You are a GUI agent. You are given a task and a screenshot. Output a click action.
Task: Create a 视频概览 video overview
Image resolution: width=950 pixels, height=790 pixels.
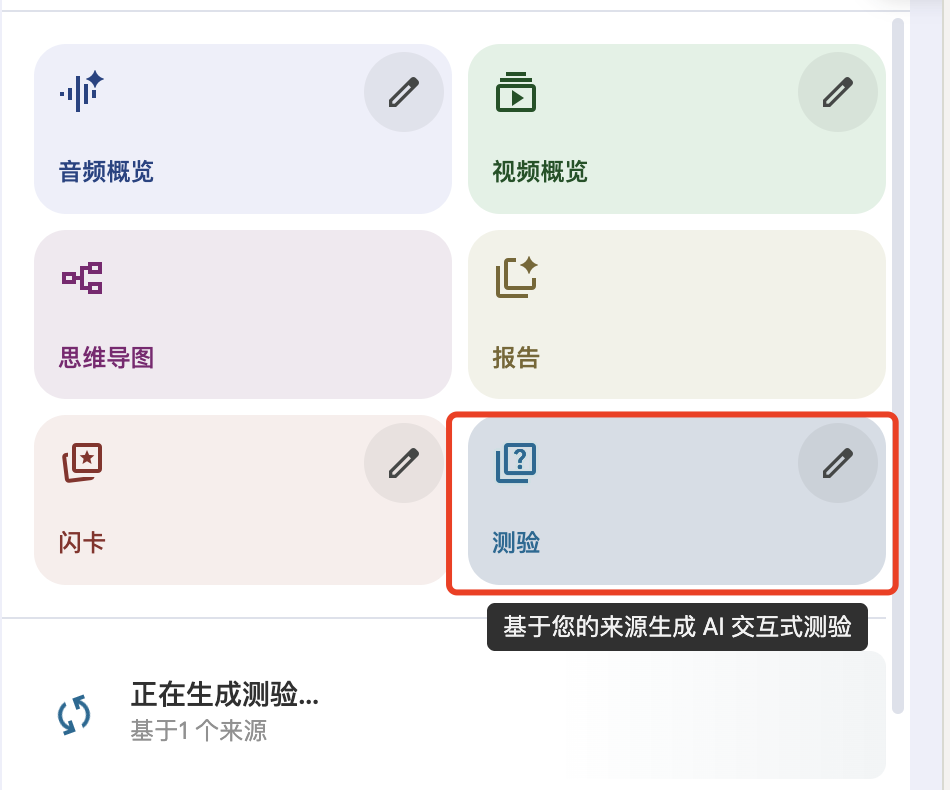click(x=677, y=128)
